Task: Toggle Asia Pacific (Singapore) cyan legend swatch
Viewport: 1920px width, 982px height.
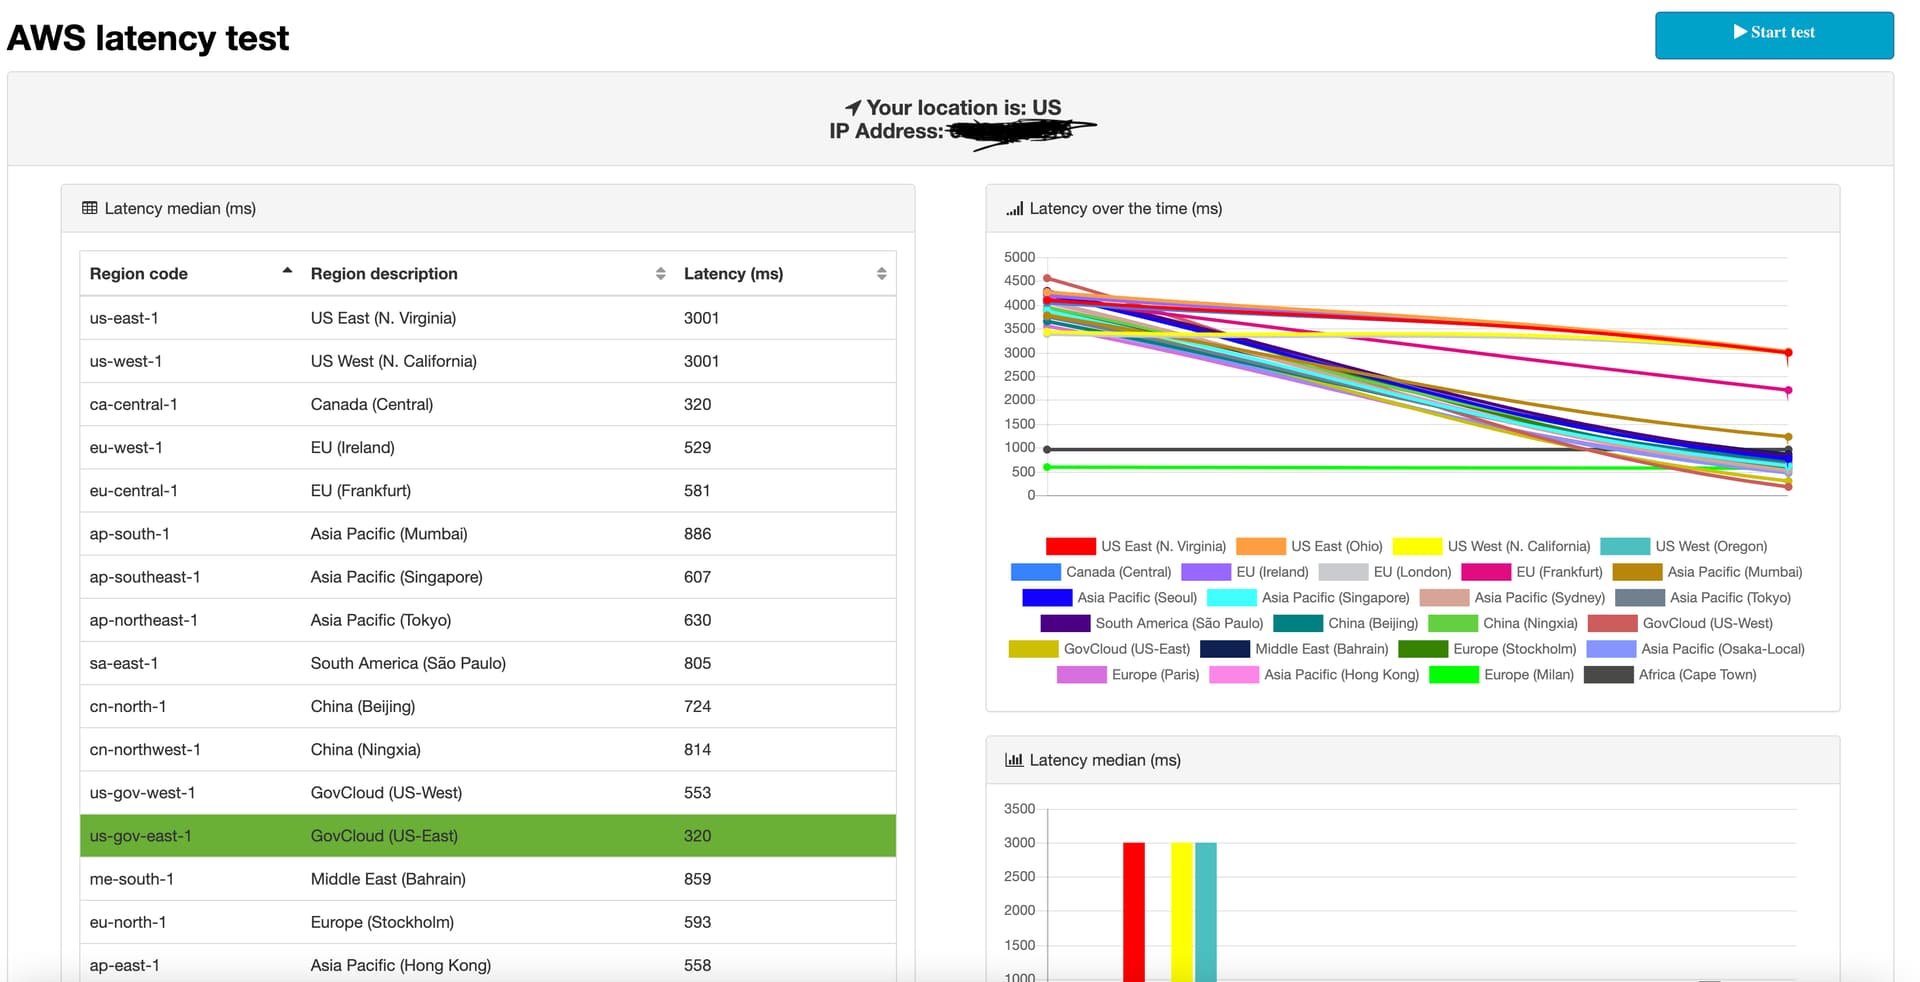Action: 1232,598
